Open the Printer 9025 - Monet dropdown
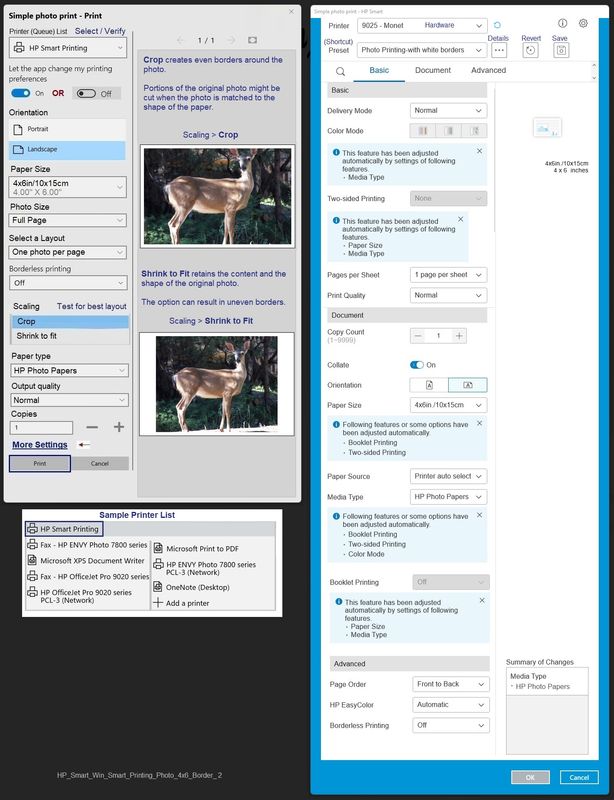The image size is (614, 800). click(x=422, y=26)
